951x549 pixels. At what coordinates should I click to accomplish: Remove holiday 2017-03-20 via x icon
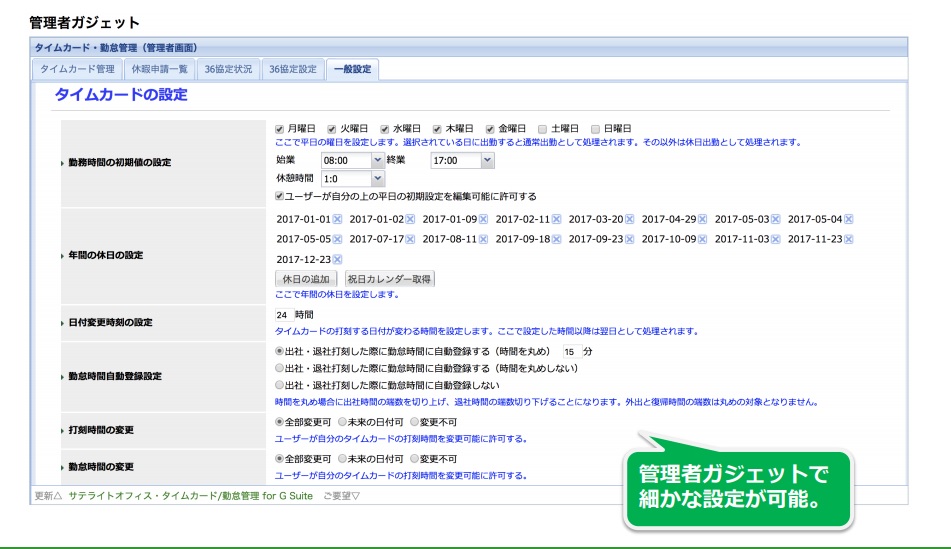630,219
